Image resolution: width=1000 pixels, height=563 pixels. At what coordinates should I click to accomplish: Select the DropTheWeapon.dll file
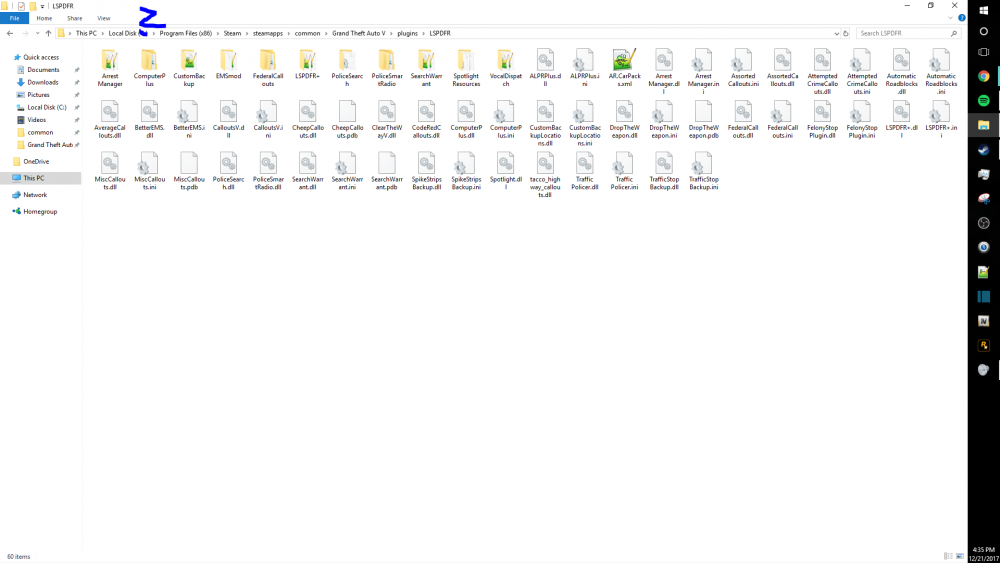624,120
